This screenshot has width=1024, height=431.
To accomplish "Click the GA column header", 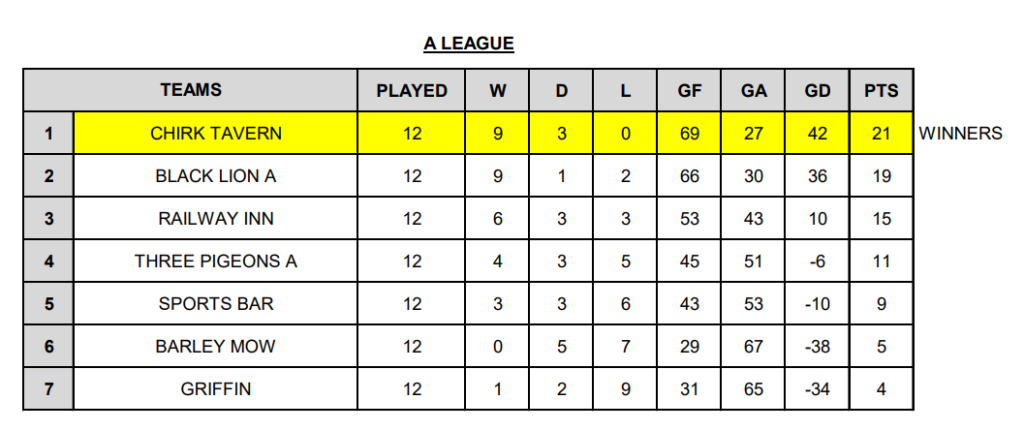I will point(754,91).
